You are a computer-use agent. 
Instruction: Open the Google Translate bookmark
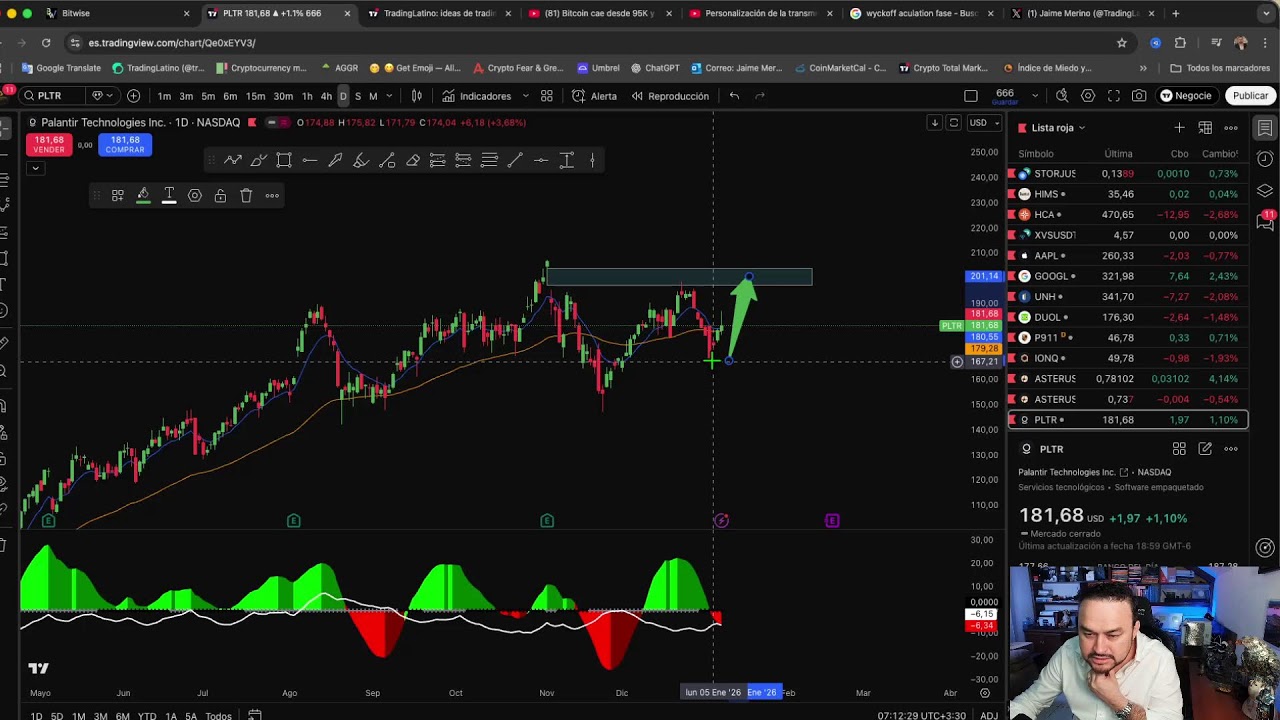[x=62, y=68]
